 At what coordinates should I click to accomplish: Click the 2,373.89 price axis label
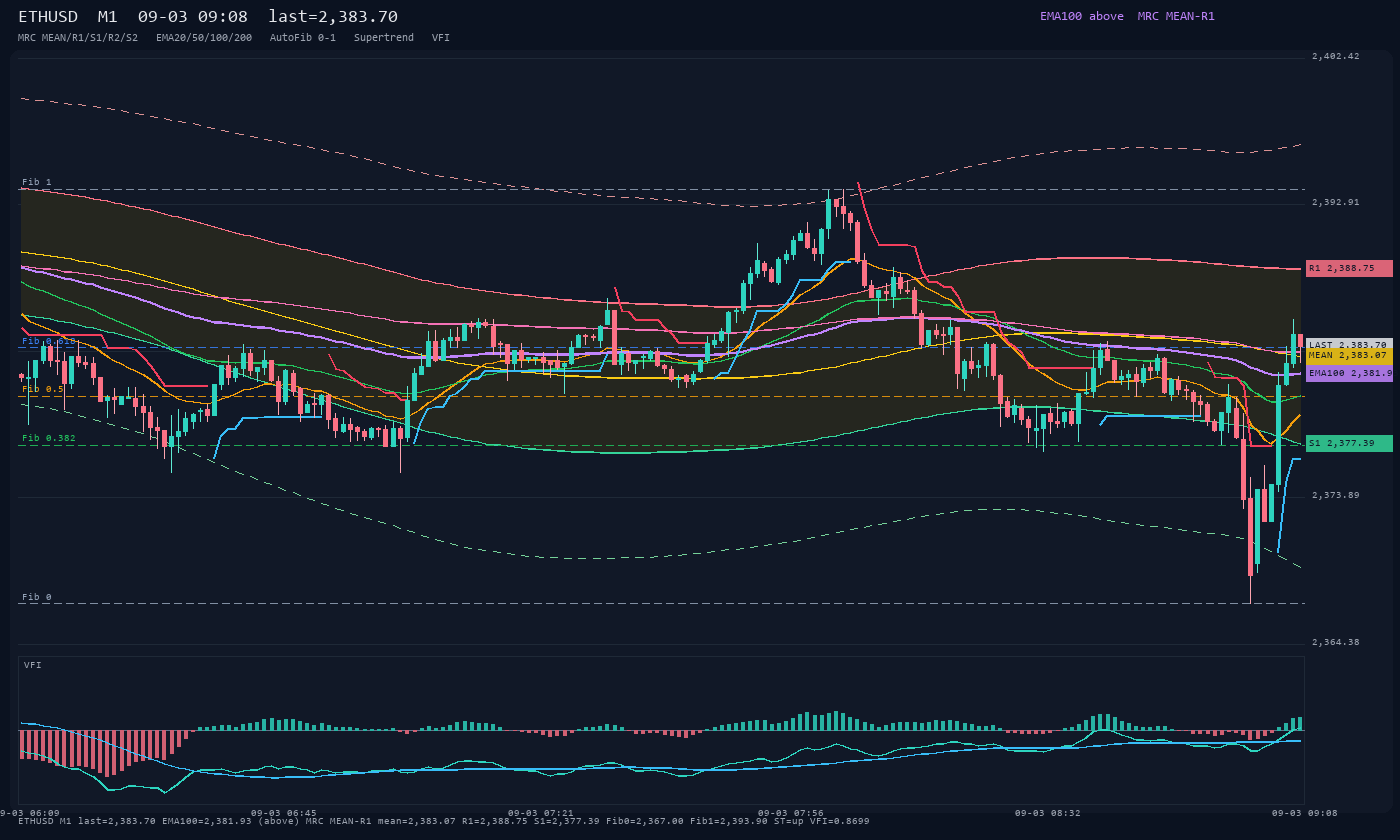click(x=1336, y=495)
